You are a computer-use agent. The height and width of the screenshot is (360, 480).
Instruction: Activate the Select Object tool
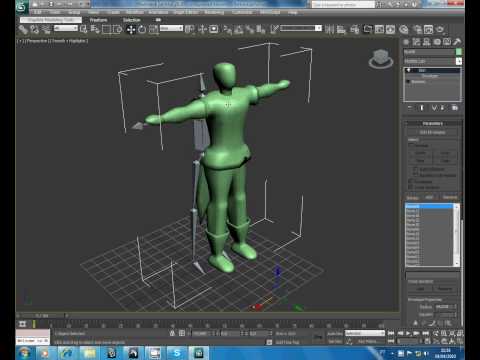point(84,30)
